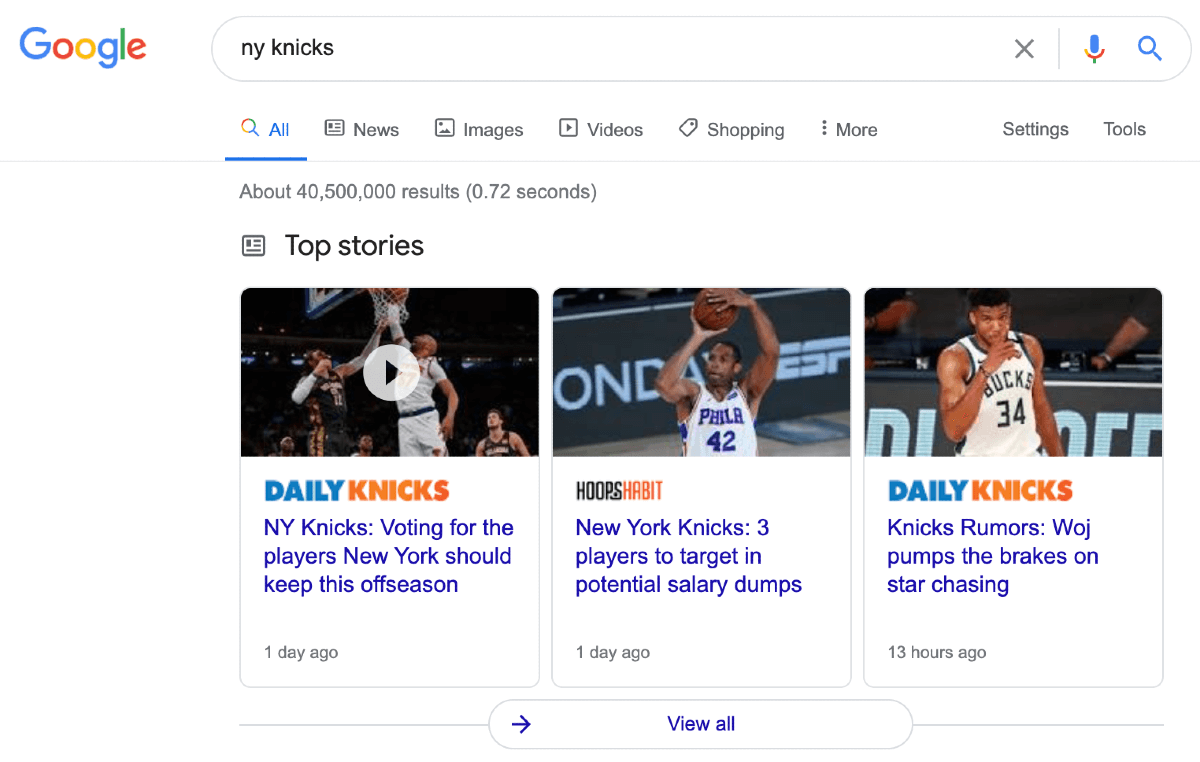Click the HoopsHabit publisher logo
Viewport: 1200px width, 762px height.
tap(619, 490)
